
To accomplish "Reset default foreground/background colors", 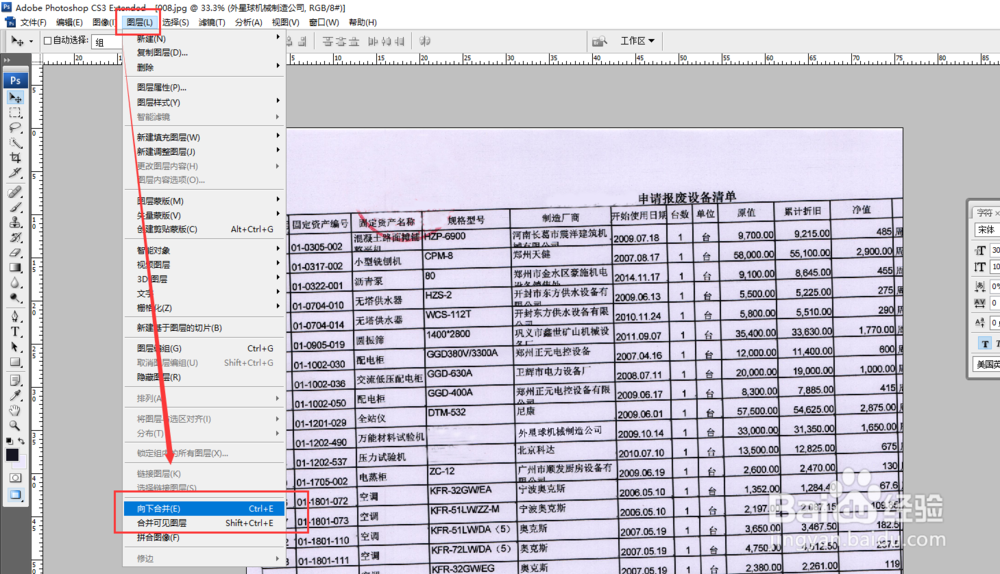I will (x=9, y=441).
